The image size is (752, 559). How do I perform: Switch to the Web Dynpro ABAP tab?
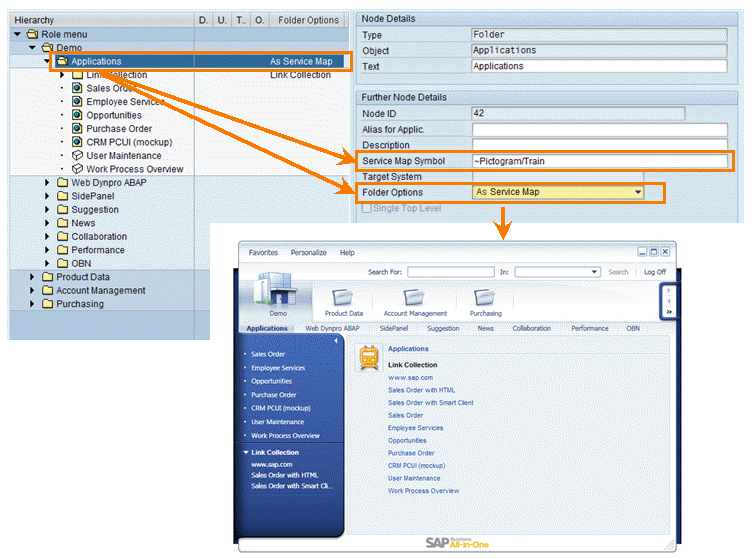pos(332,328)
